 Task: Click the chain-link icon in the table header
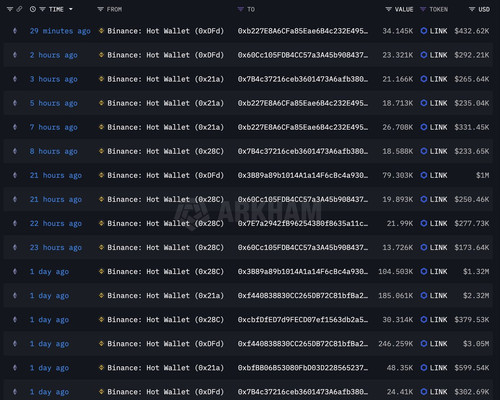[19, 9]
